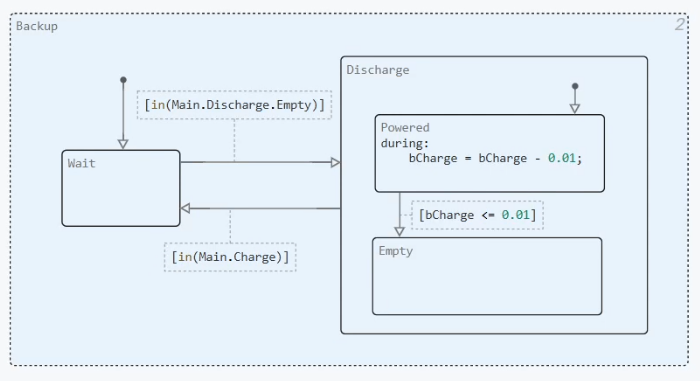Click the arrowhead entering the Empty state

(400, 231)
